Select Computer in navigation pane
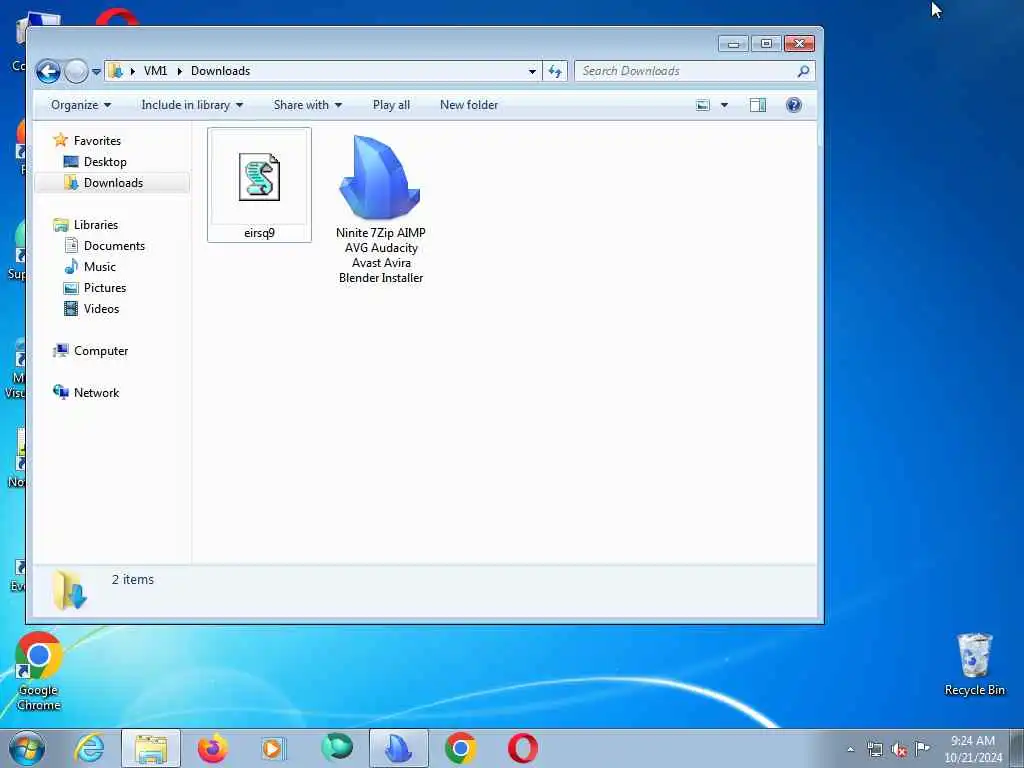1024x768 pixels. (101, 351)
